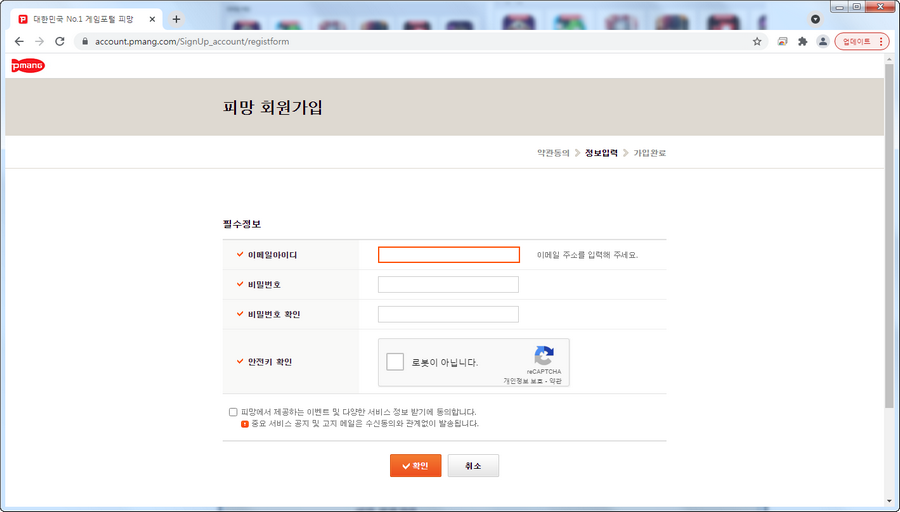Viewport: 900px width, 512px height.
Task: Click the 이메일 주소를 입력해 주세요 hint
Action: point(587,255)
